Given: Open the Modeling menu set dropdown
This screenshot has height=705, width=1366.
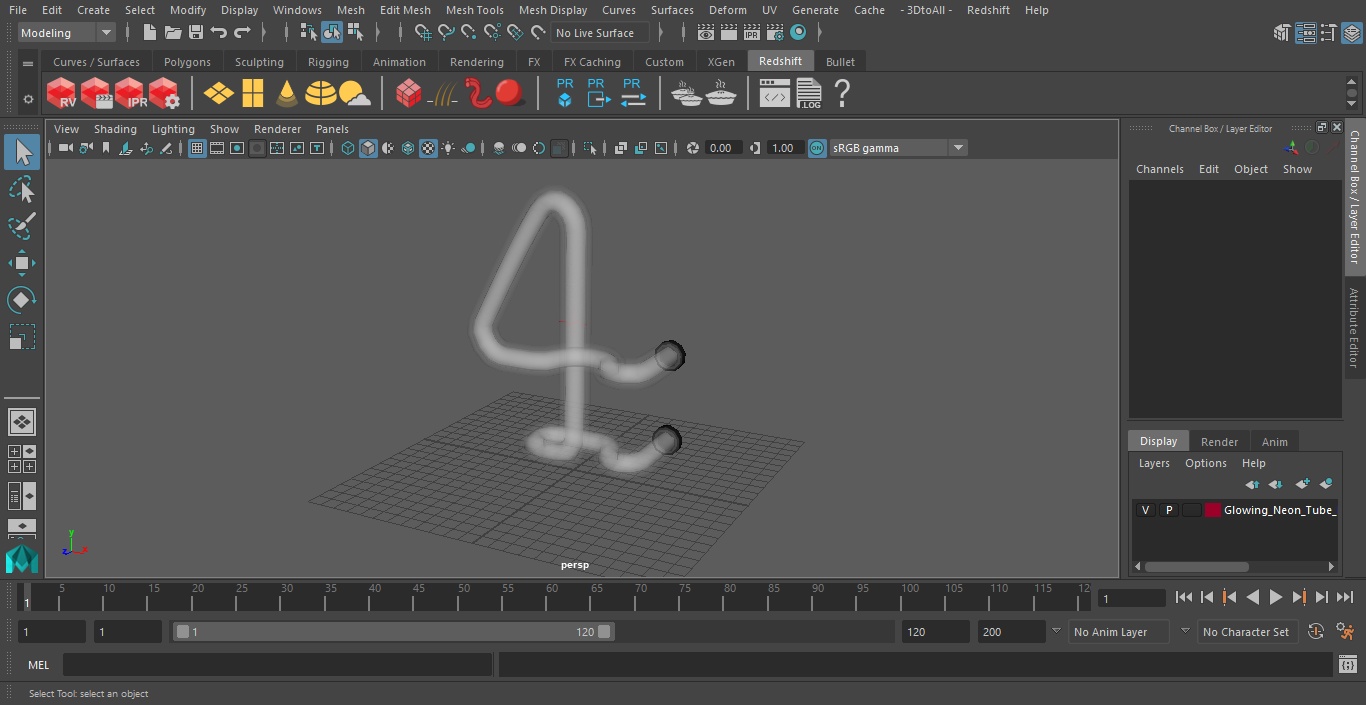Looking at the screenshot, I should click(x=67, y=33).
